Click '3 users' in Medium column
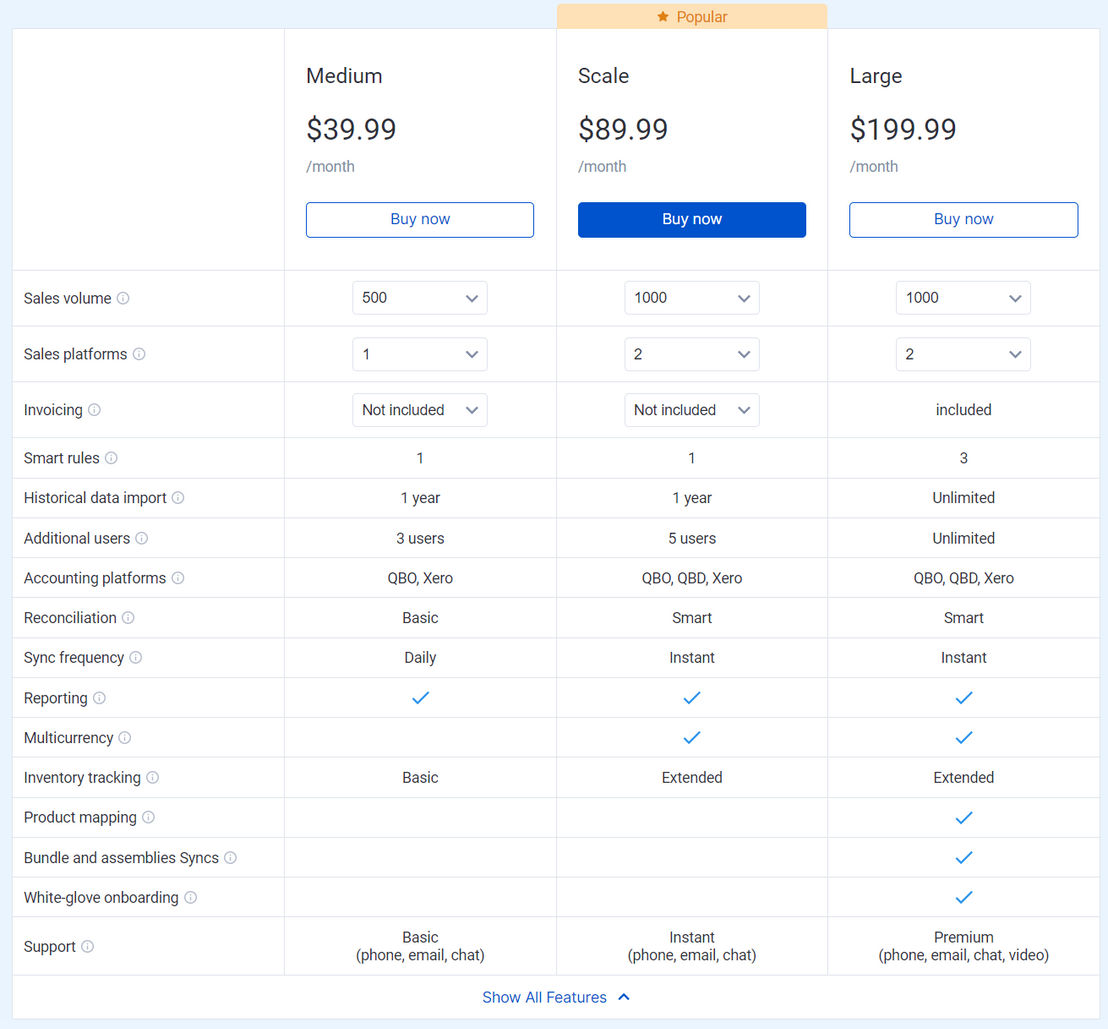1108x1029 pixels. tap(420, 539)
